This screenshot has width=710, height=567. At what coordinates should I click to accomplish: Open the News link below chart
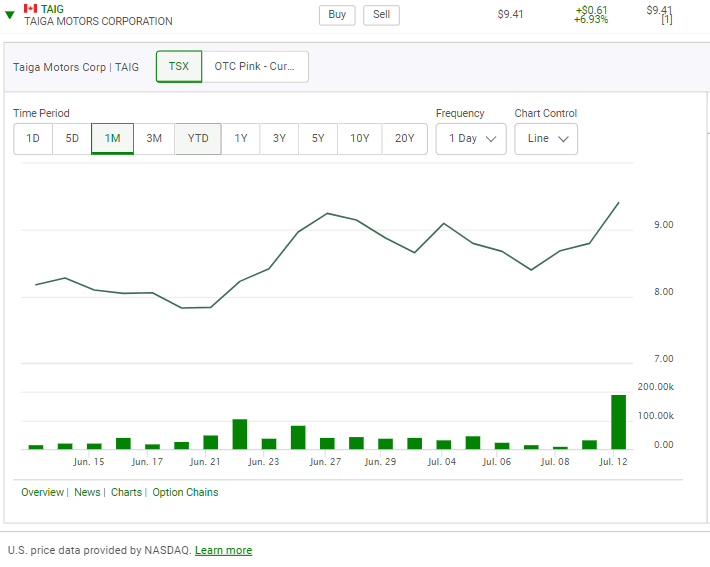click(x=87, y=492)
